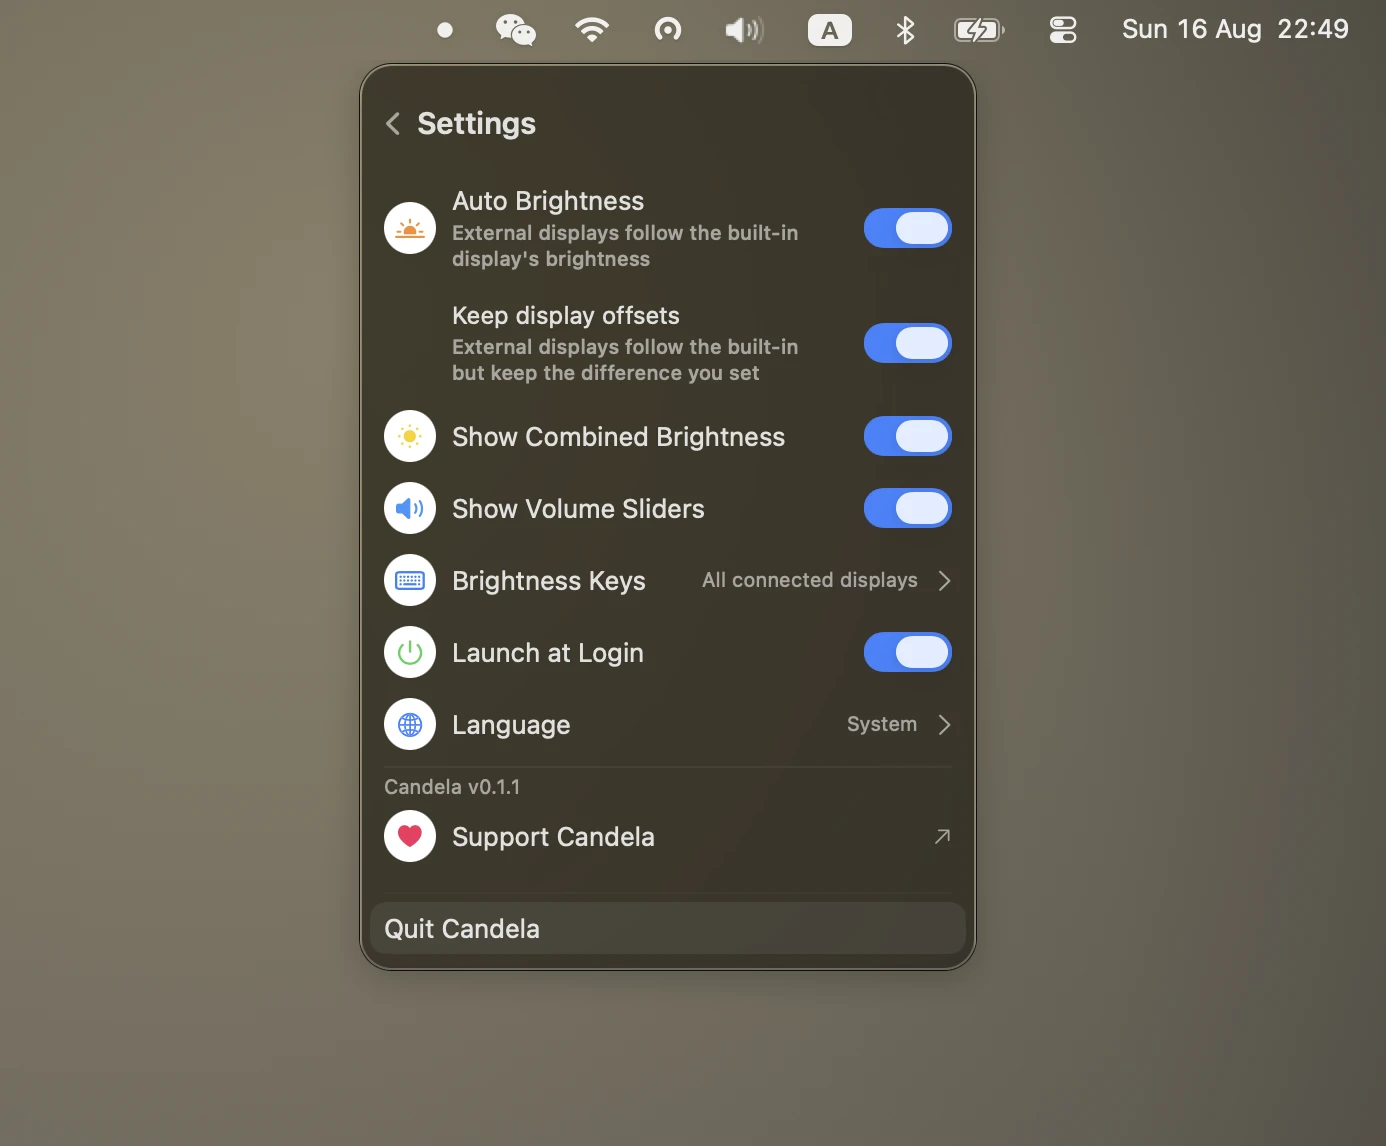Toggle the Show Volume Sliders switch
1386x1146 pixels.
pyautogui.click(x=908, y=508)
